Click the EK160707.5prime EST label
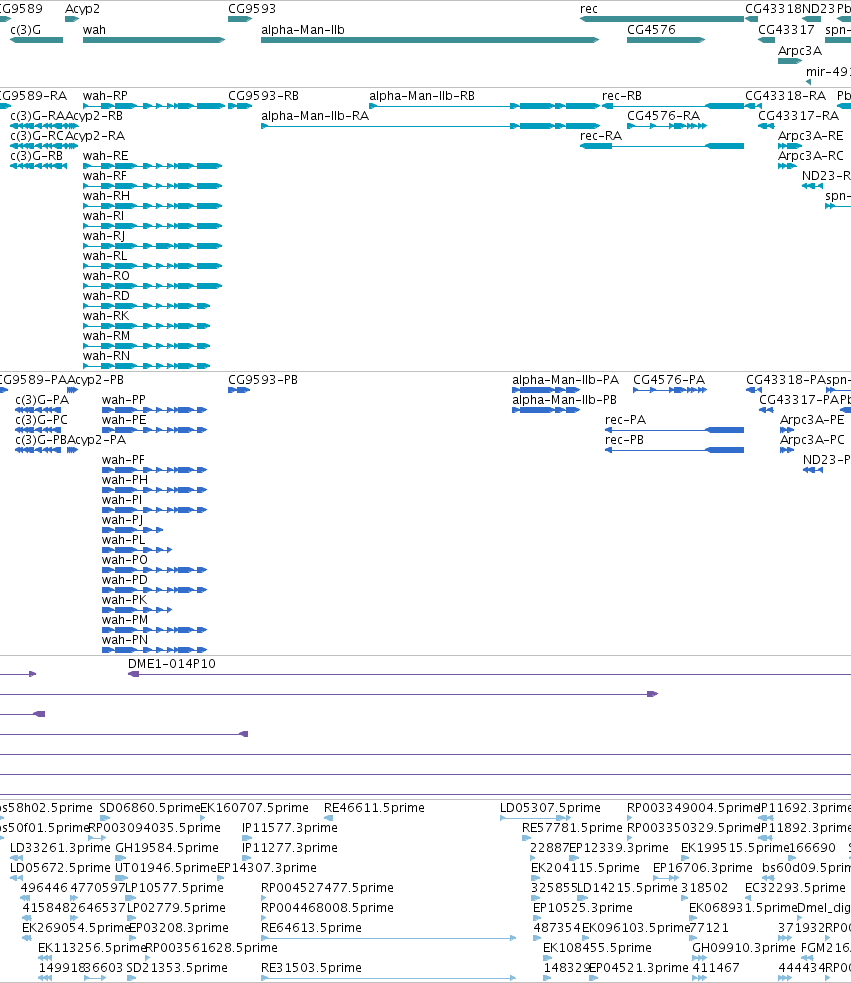This screenshot has width=851, height=983. click(255, 808)
